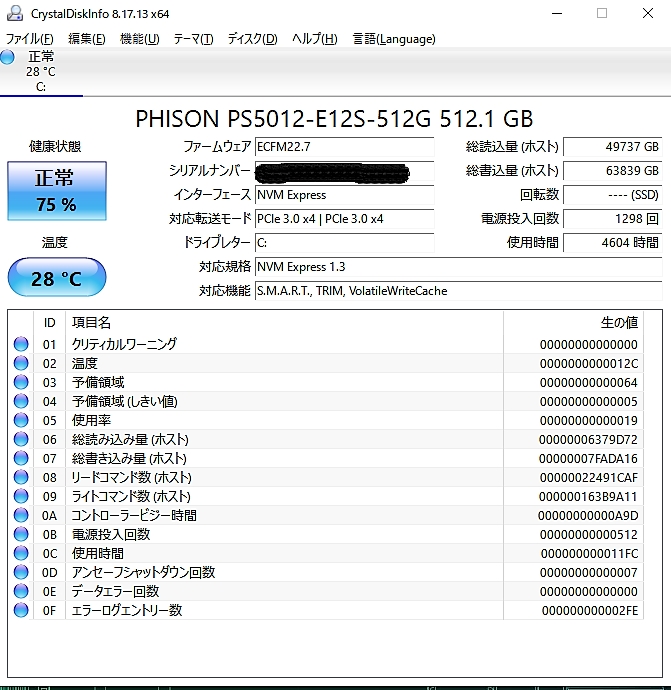This screenshot has height=690, width=671.
Task: Click the ID column header
Action: tap(49, 323)
